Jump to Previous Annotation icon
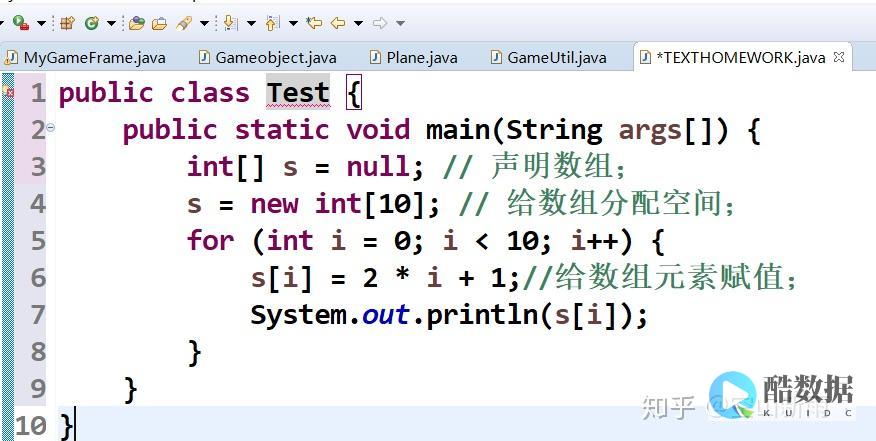876x441 pixels. [272, 23]
